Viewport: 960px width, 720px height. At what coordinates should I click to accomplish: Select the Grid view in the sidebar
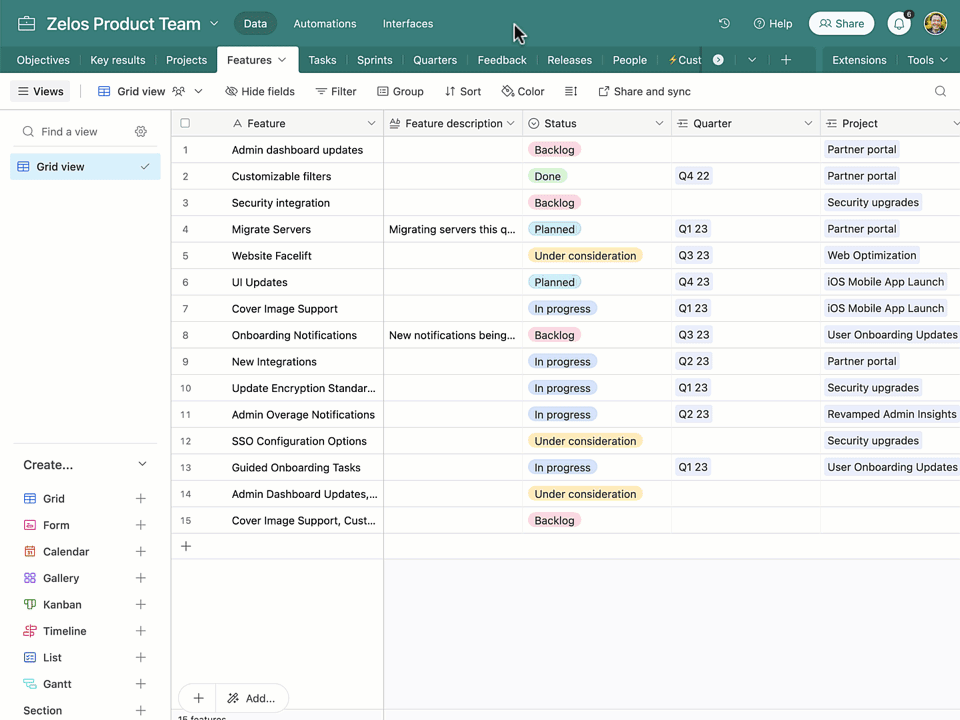point(60,167)
